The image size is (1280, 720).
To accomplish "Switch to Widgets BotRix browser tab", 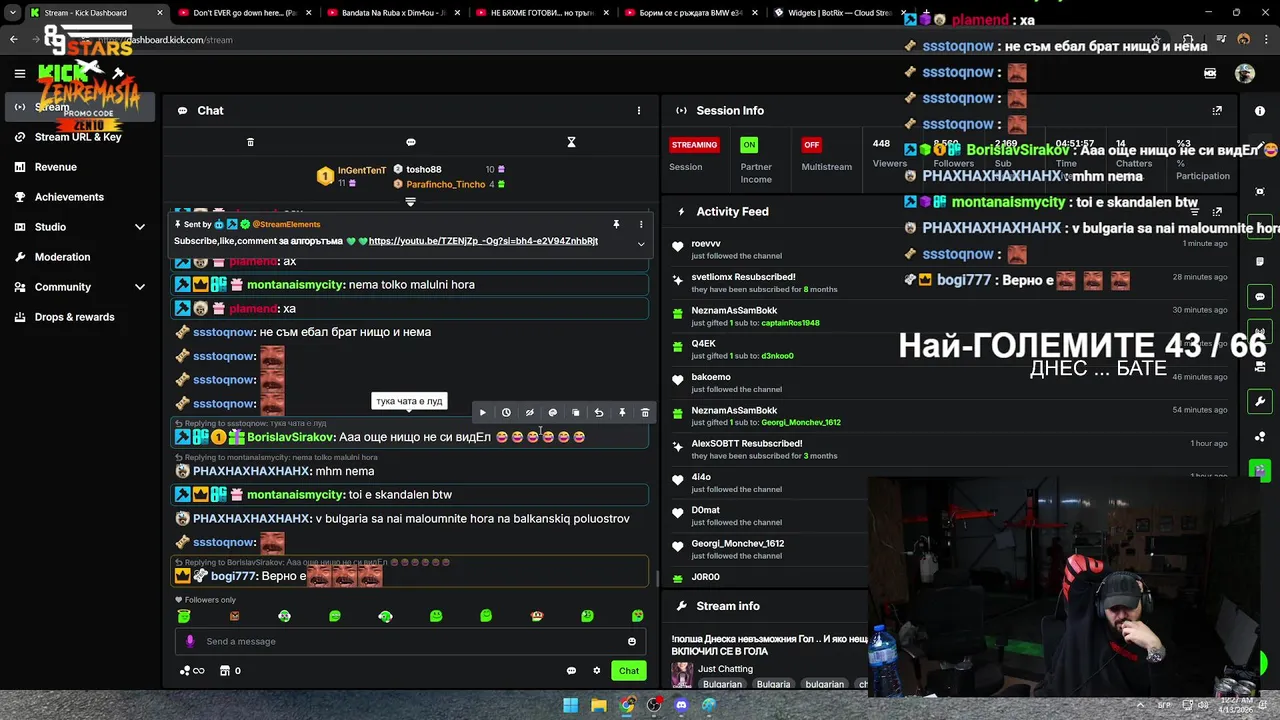I will [x=833, y=13].
